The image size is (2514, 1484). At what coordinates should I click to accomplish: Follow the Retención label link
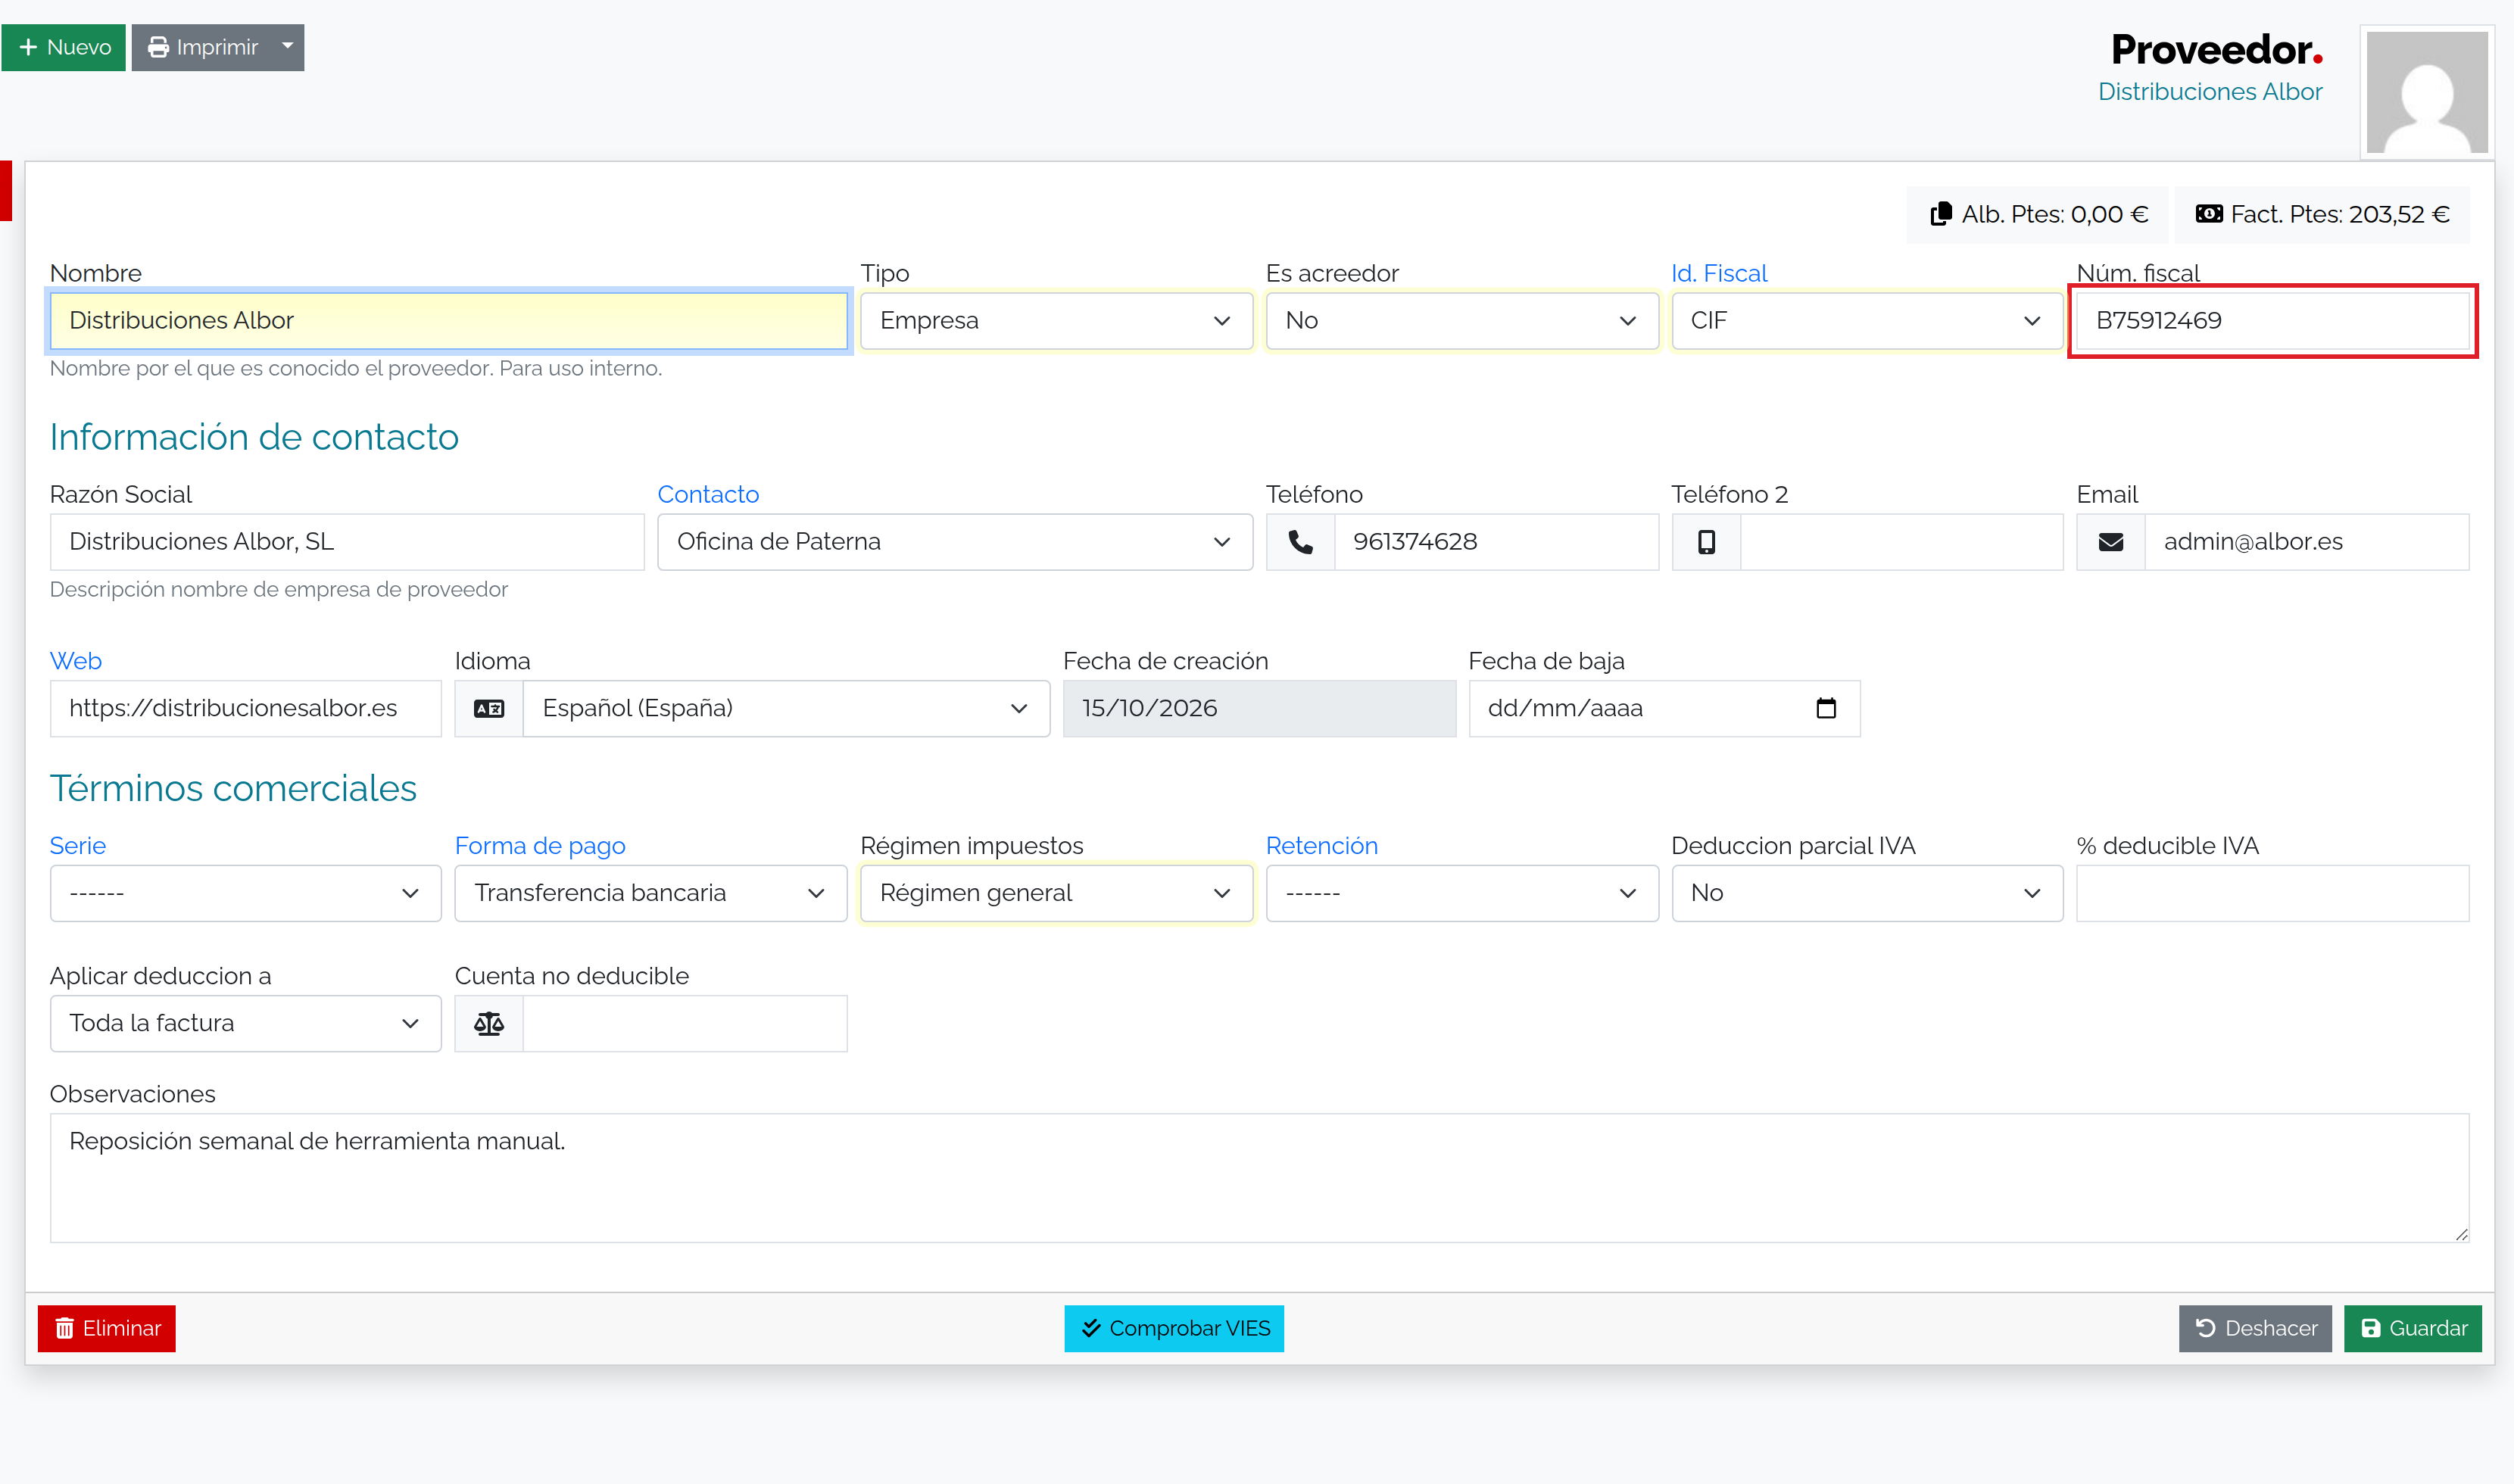click(1321, 846)
